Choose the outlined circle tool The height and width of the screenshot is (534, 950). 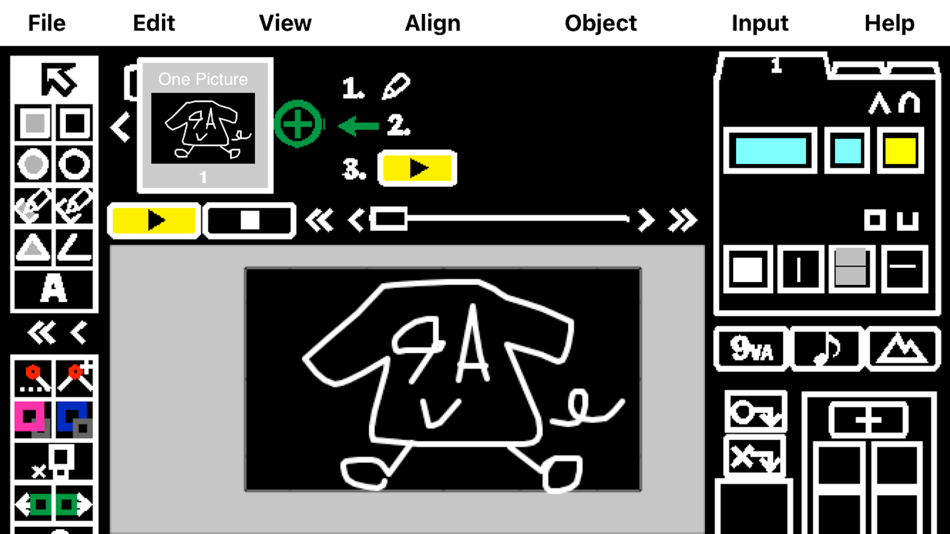click(x=75, y=164)
